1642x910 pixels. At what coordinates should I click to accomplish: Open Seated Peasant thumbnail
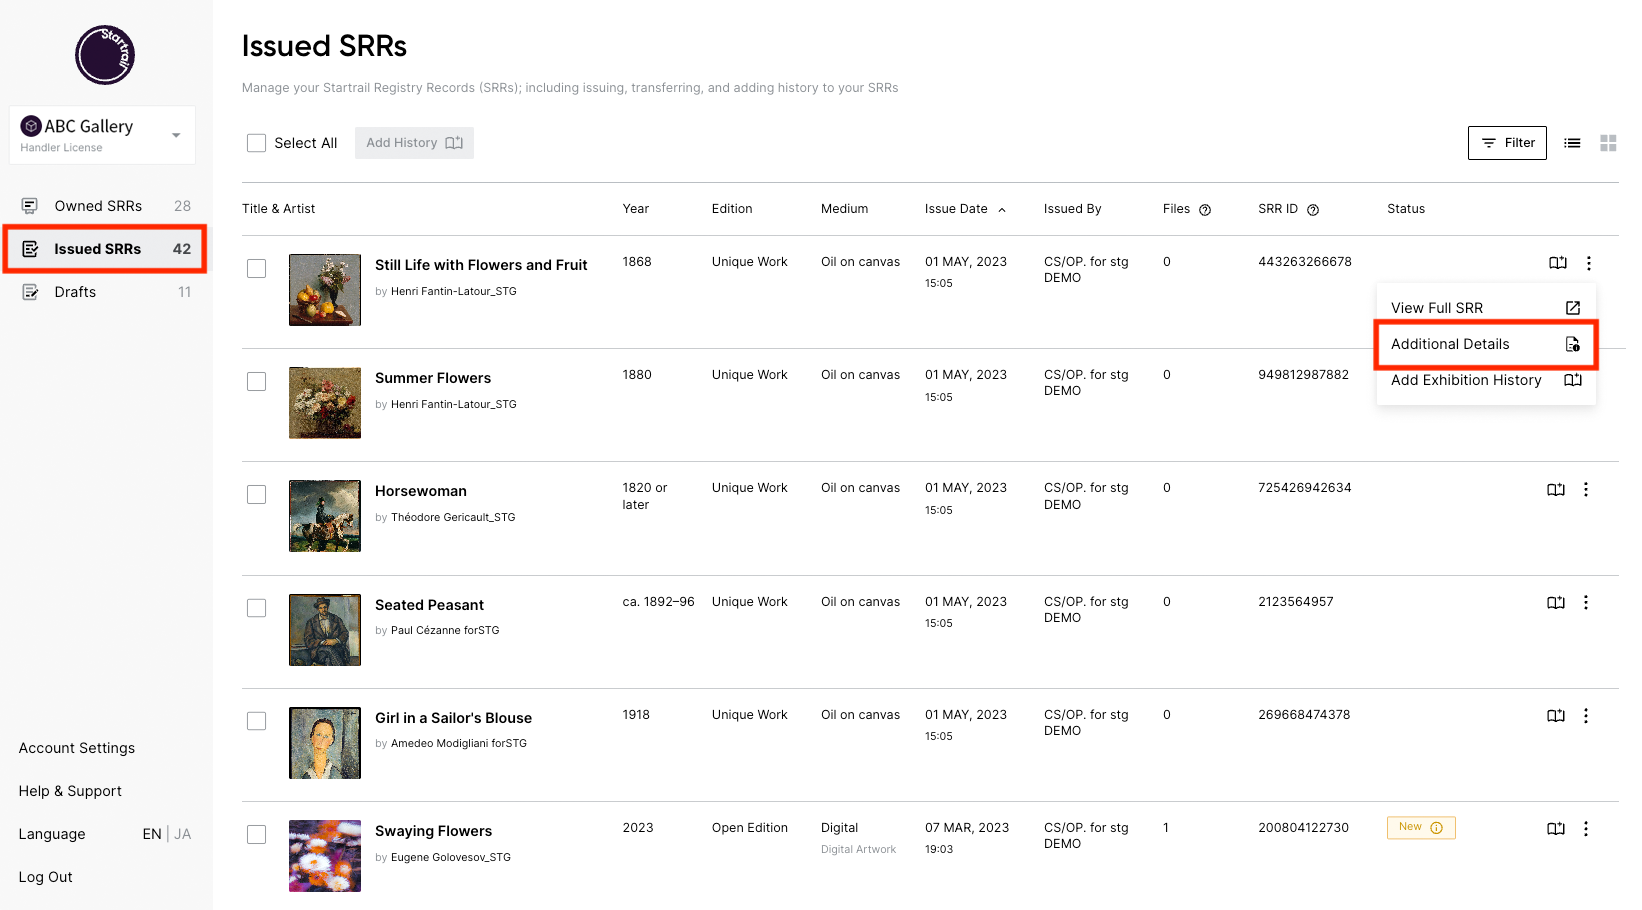pos(325,630)
